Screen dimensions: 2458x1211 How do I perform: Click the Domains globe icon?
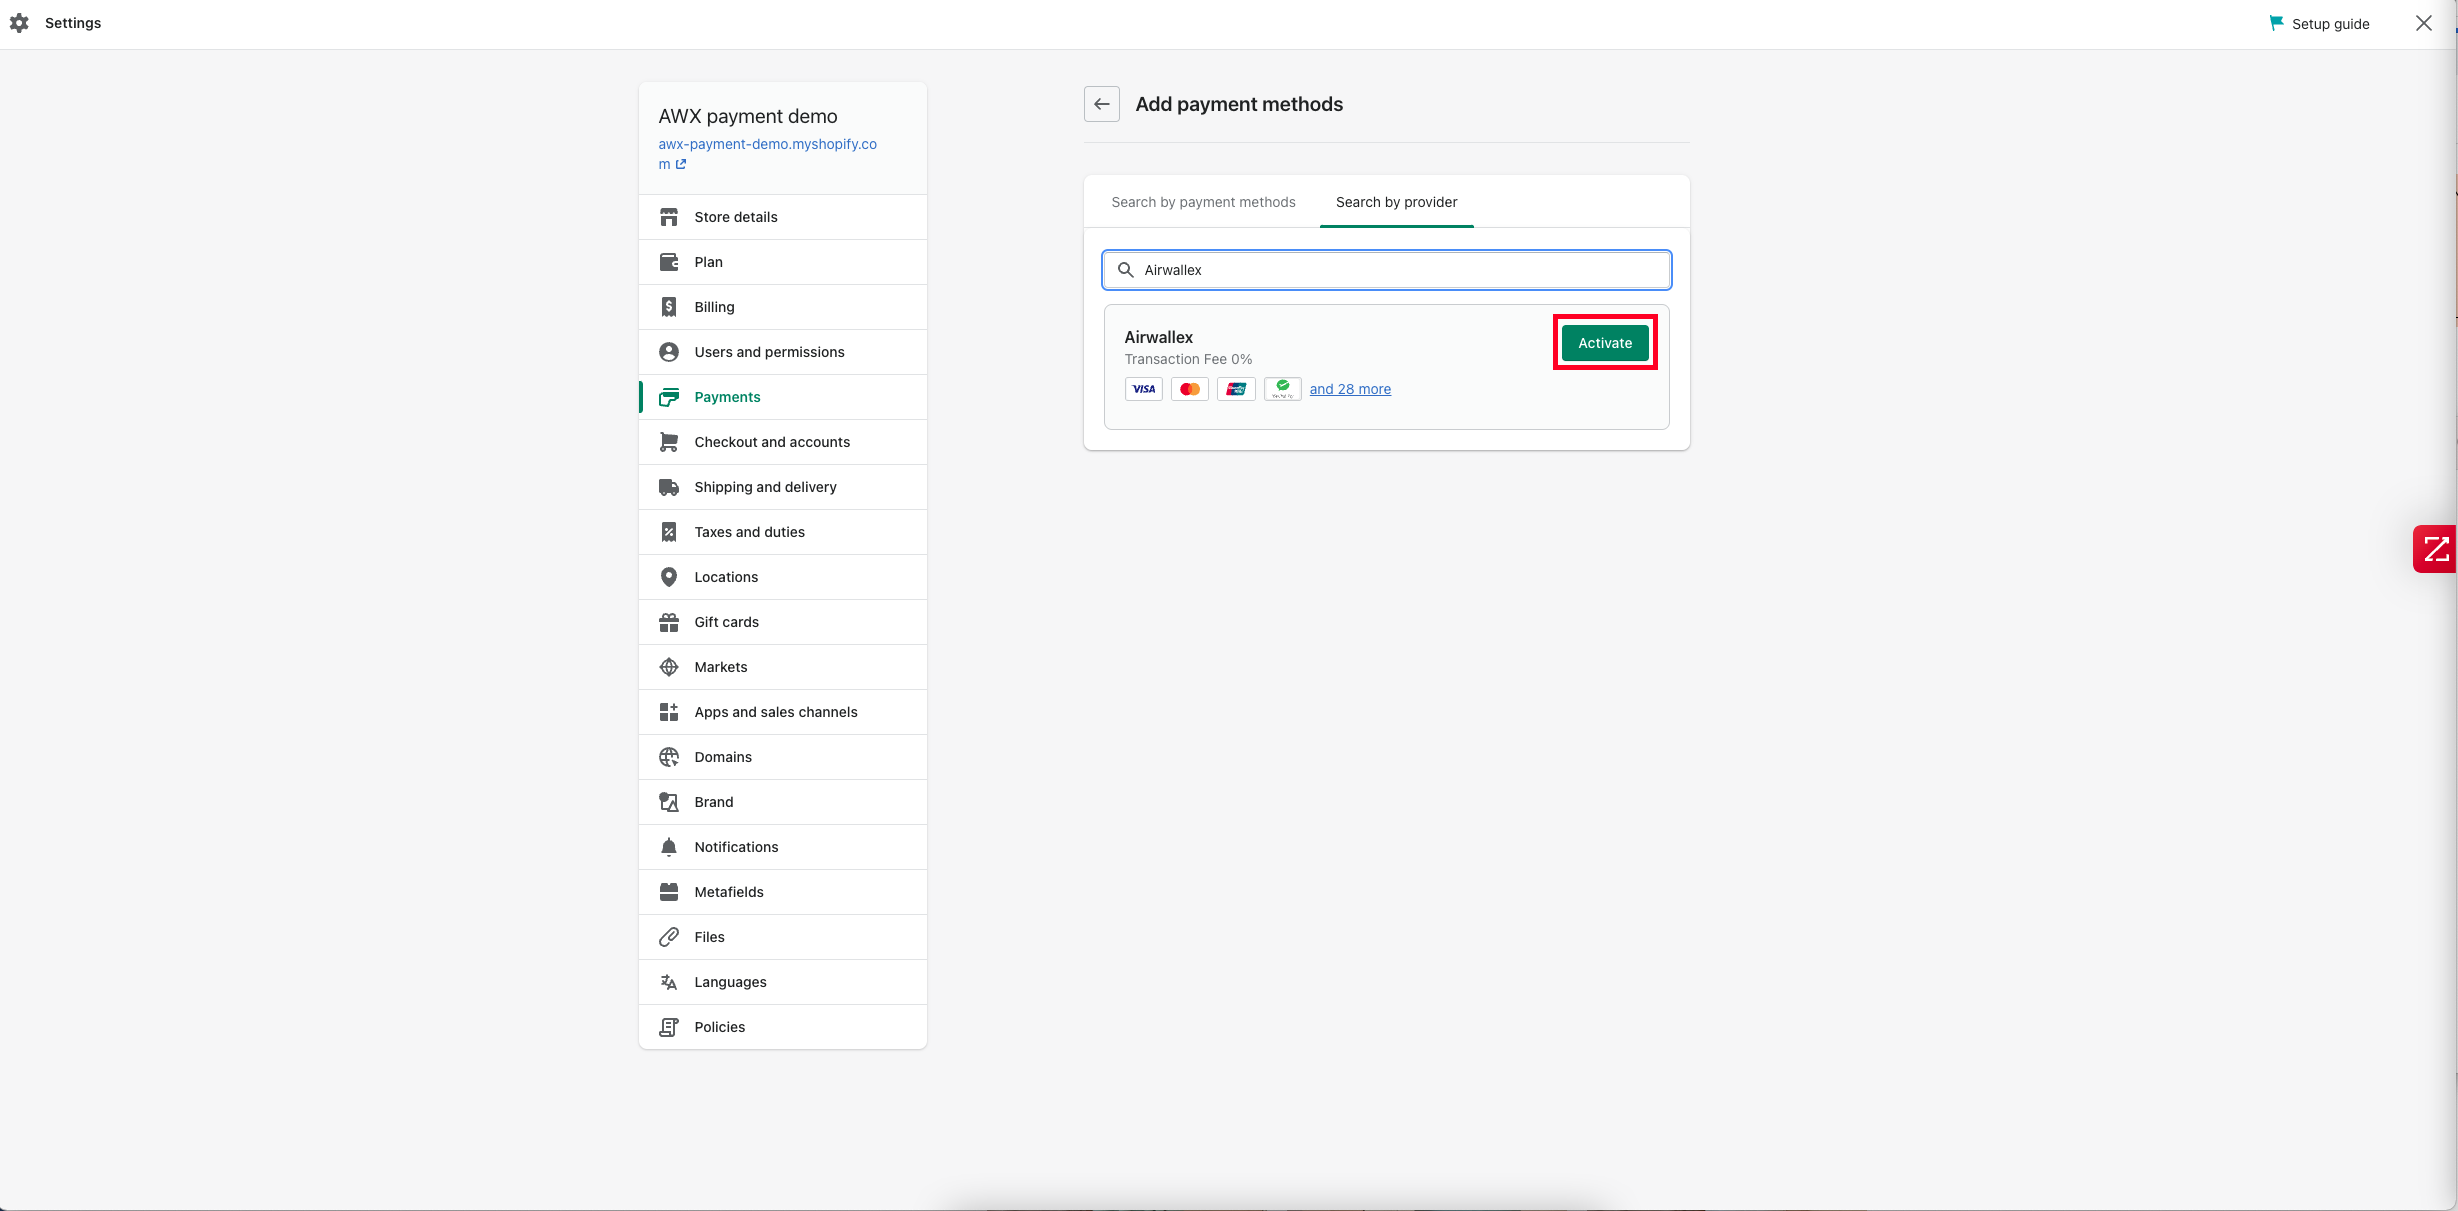tap(669, 757)
